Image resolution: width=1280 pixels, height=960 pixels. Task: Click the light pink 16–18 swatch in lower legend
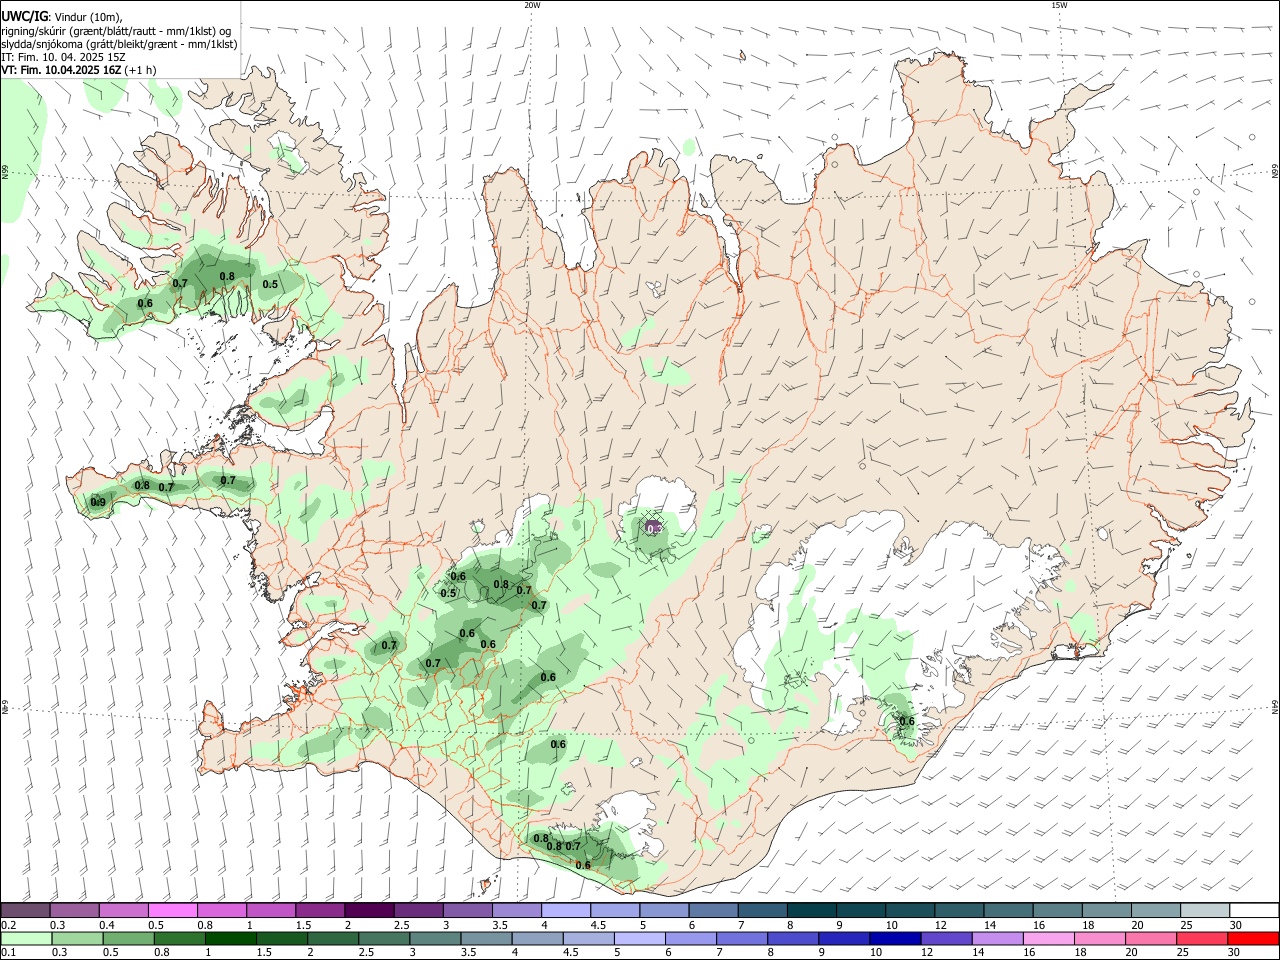point(1051,938)
